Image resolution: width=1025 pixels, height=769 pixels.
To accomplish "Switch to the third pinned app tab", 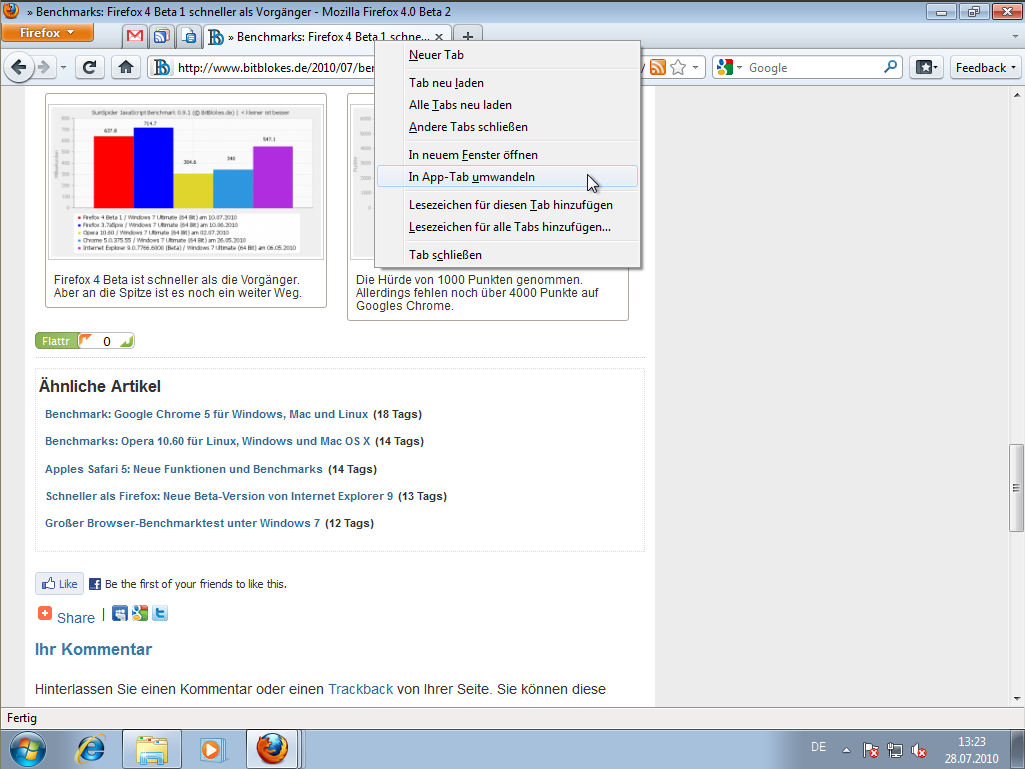I will click(x=189, y=36).
